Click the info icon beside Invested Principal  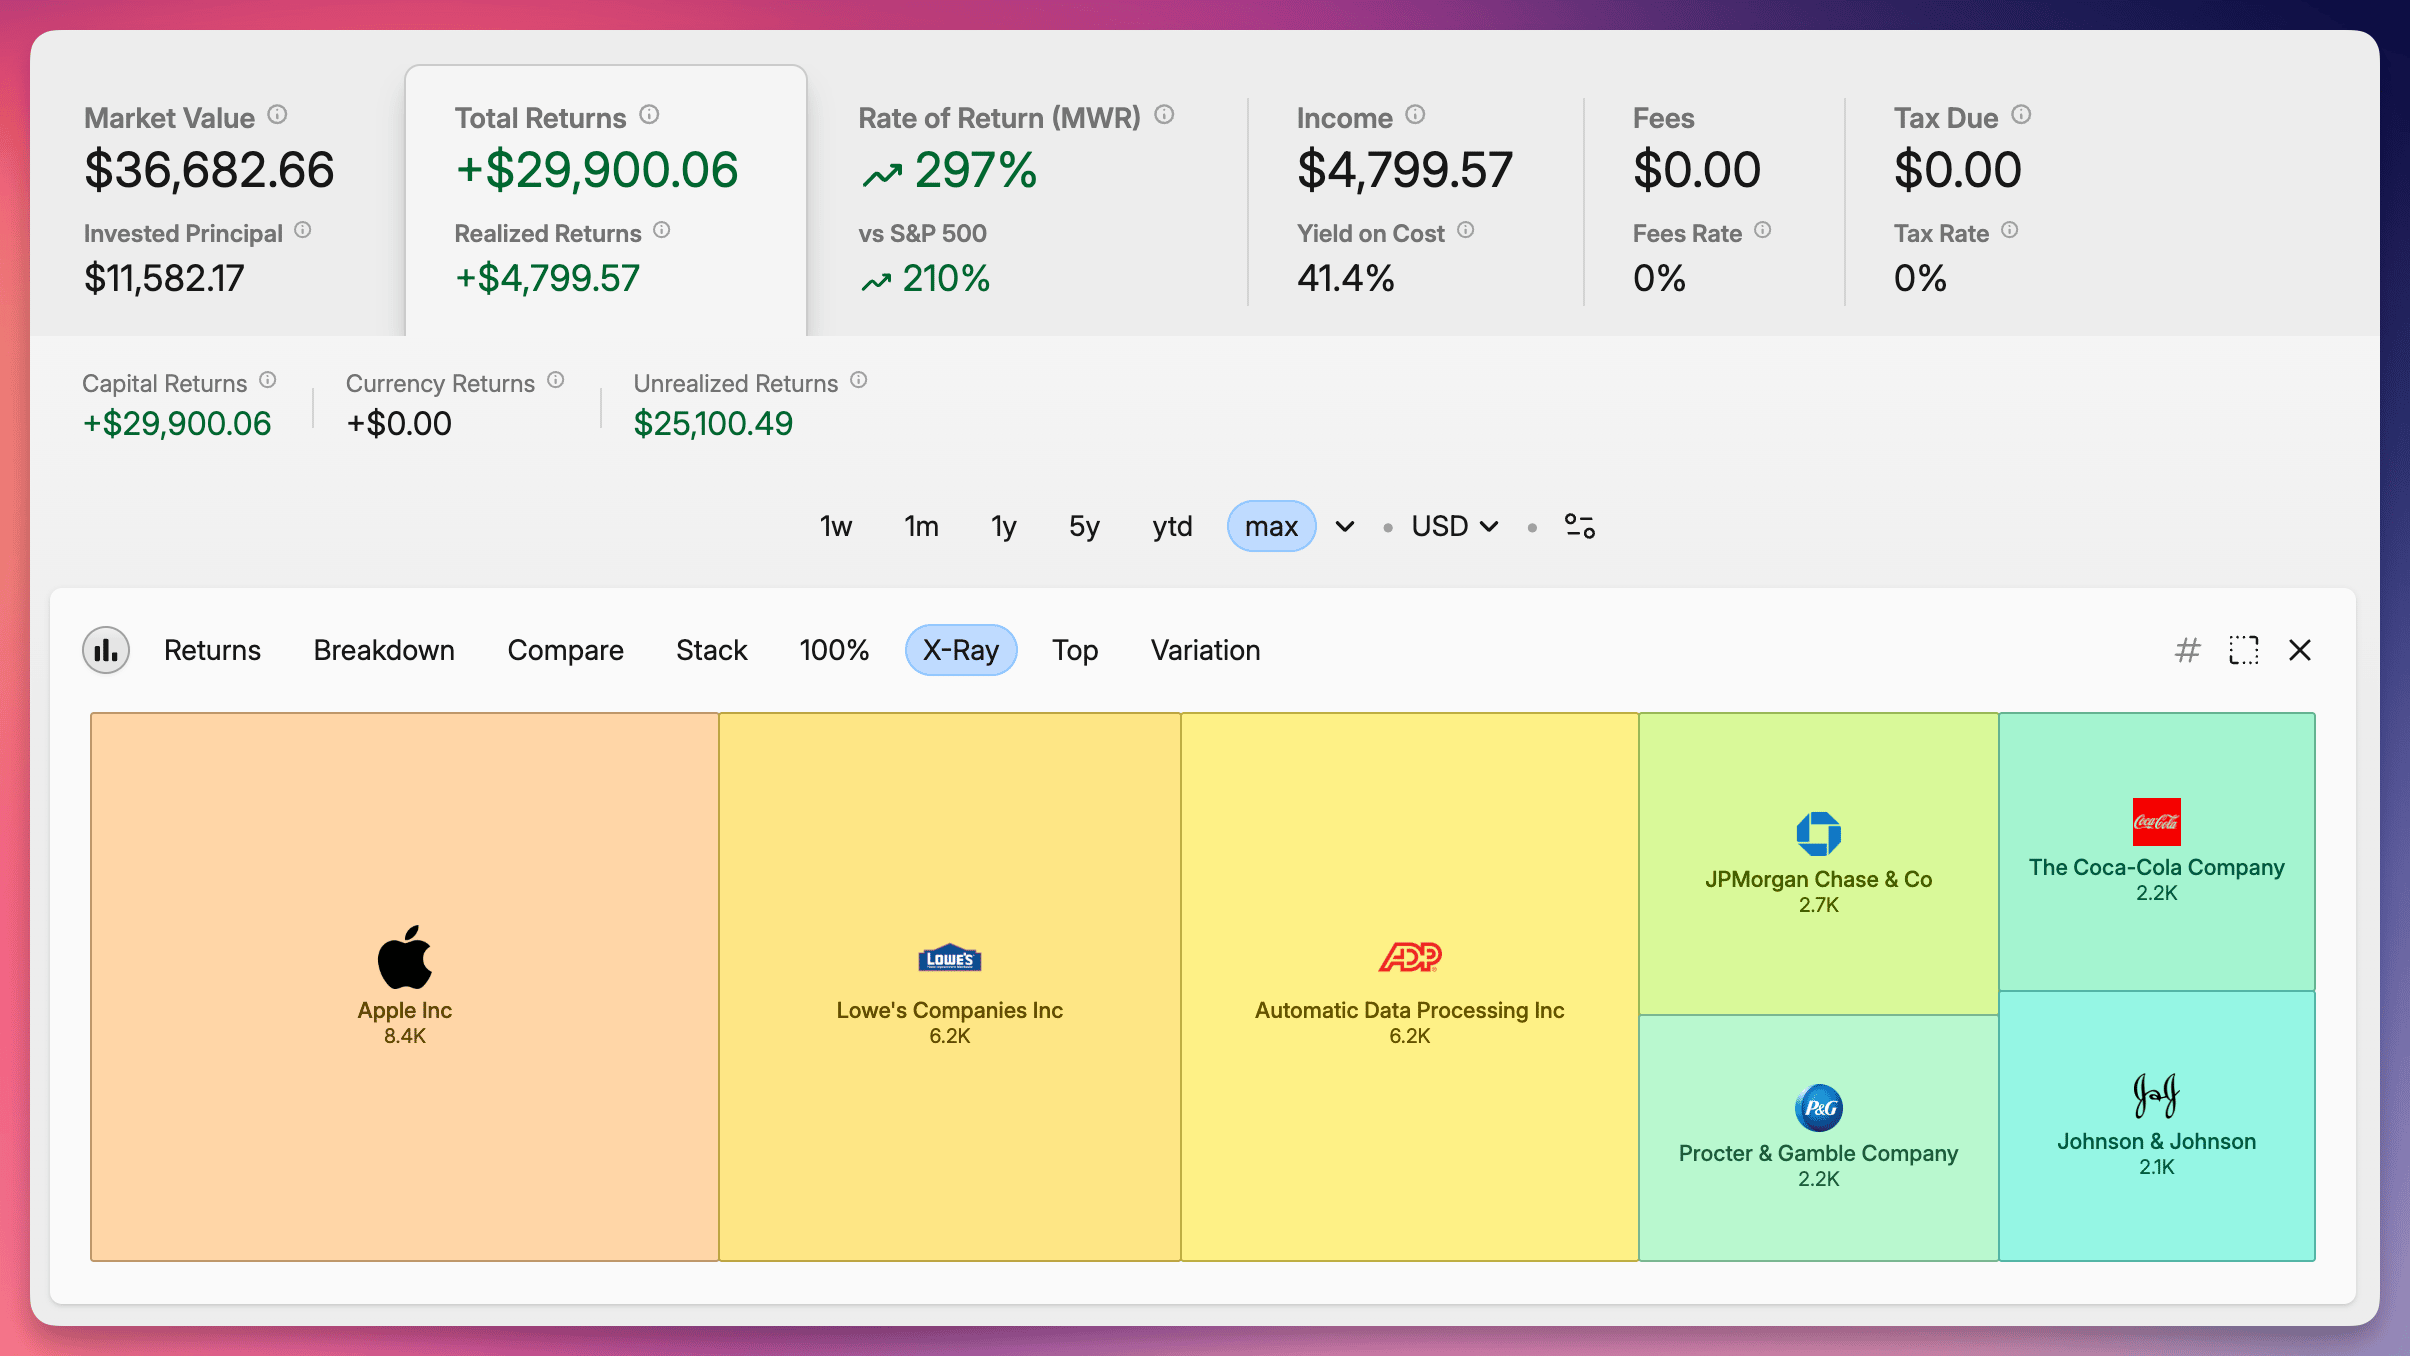[x=303, y=231]
